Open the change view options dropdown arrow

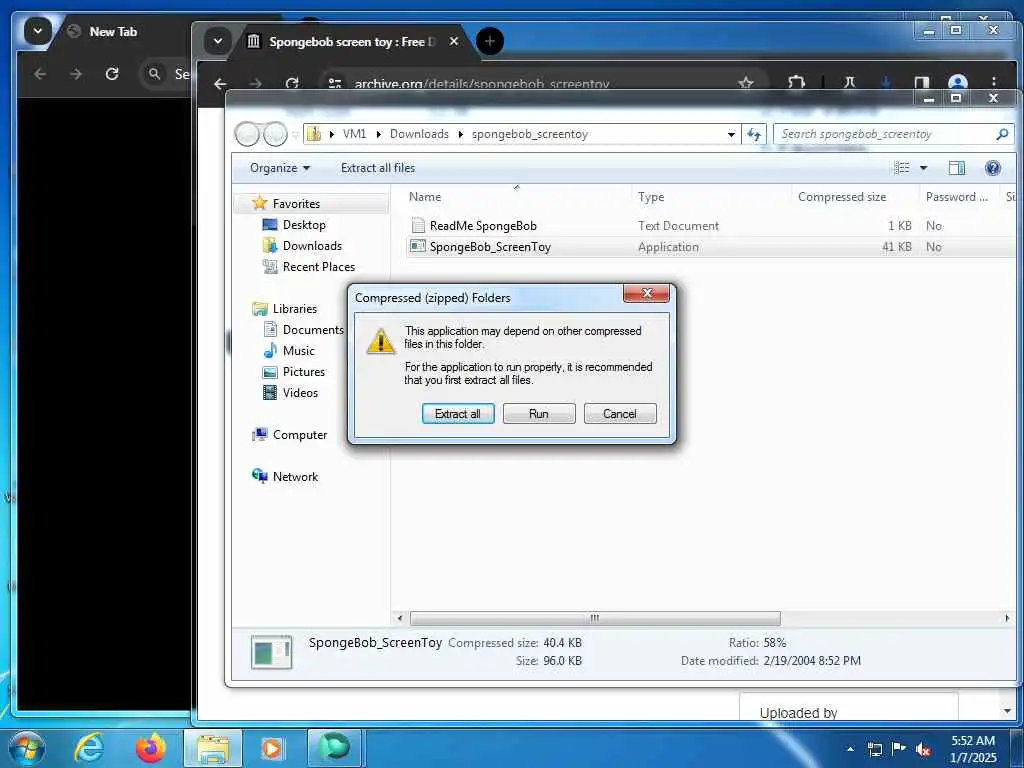click(x=923, y=168)
